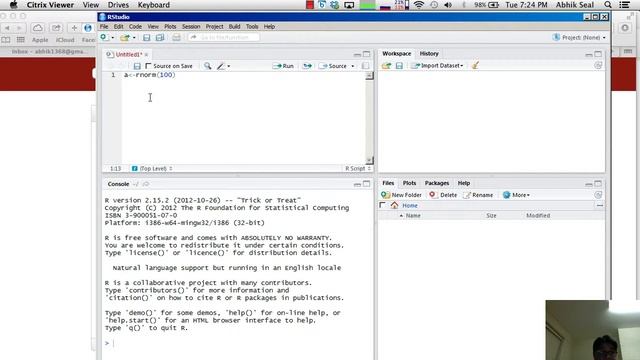Open the New File dropdown arrow
The height and width of the screenshot is (360, 640).
point(112,38)
